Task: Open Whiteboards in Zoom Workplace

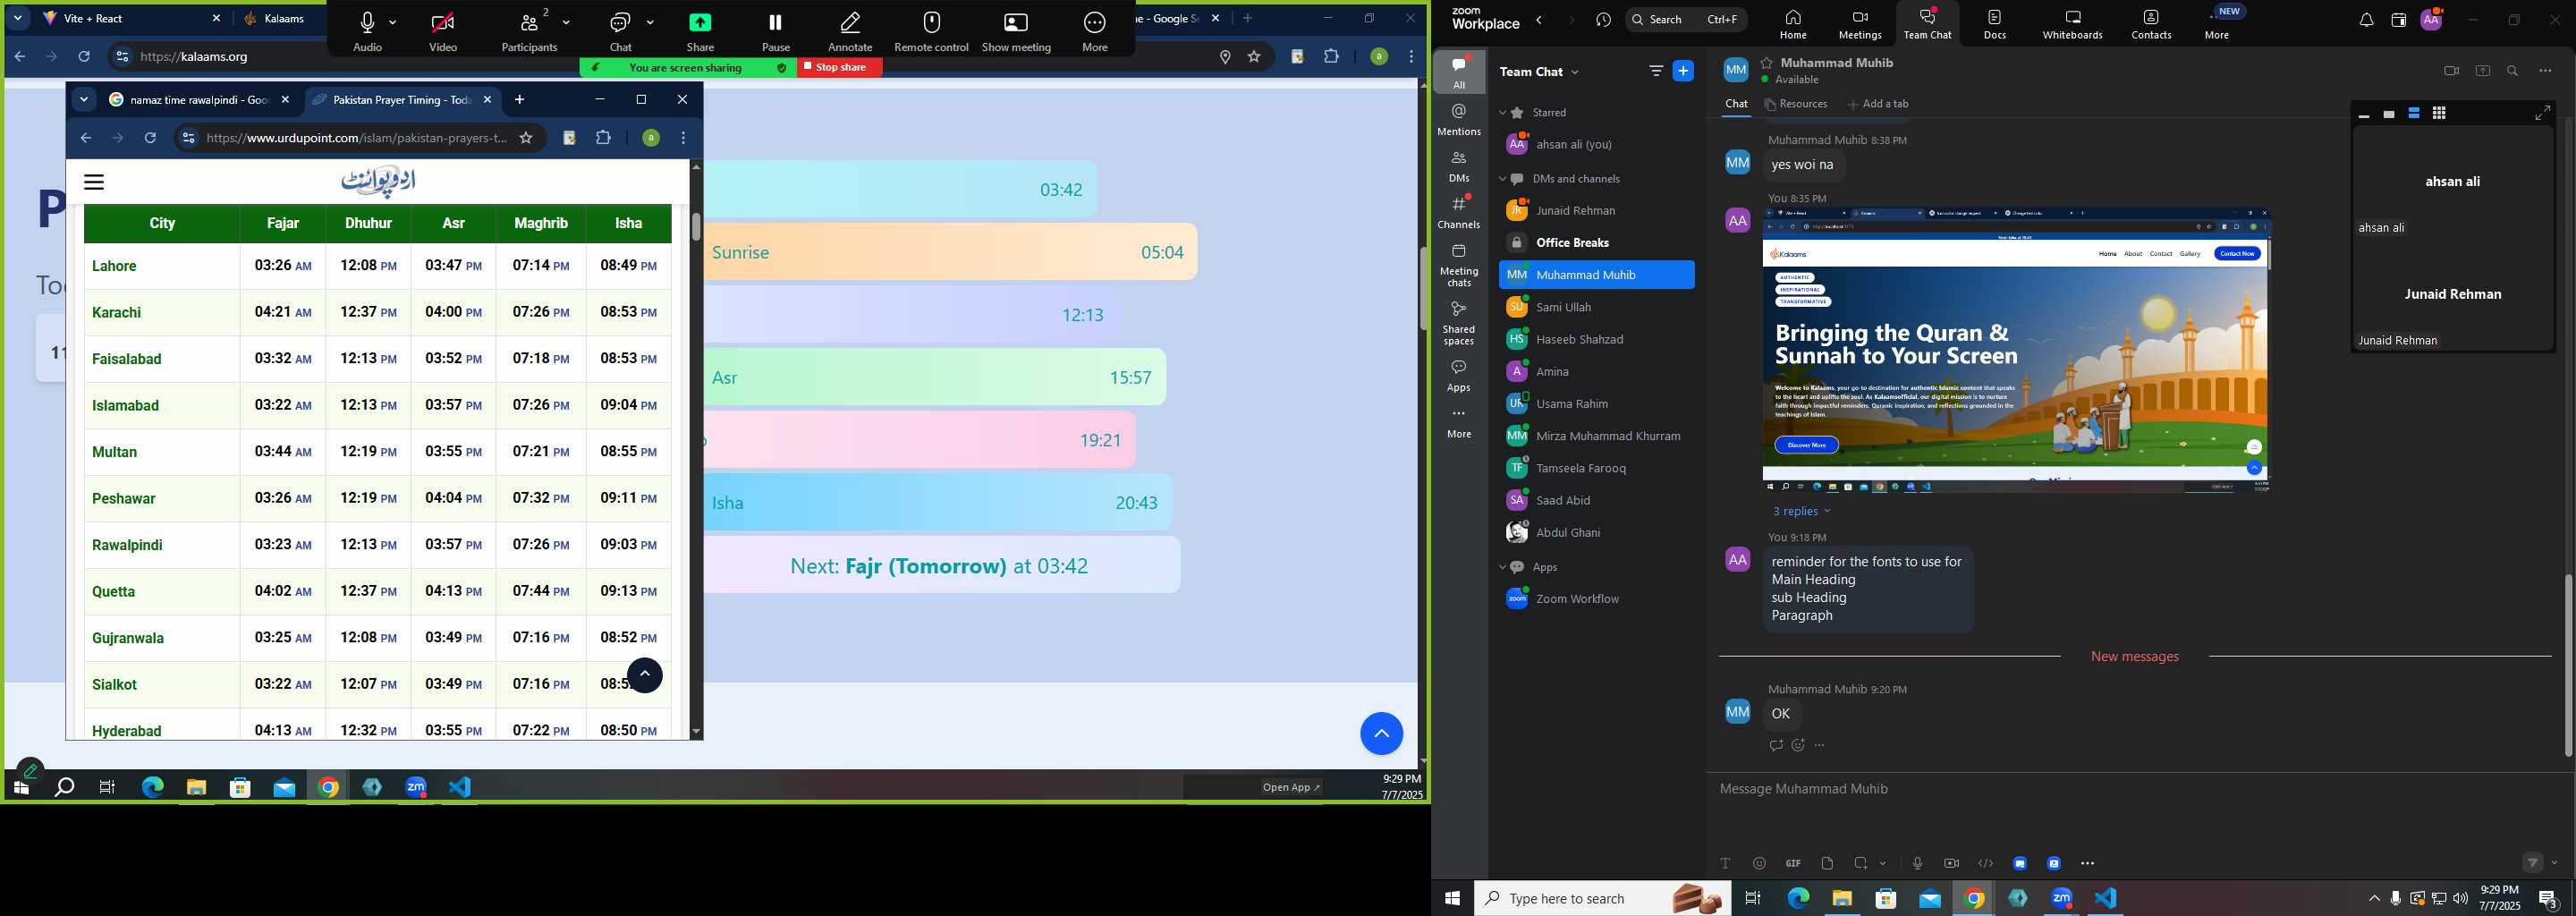Action: coord(2072,24)
